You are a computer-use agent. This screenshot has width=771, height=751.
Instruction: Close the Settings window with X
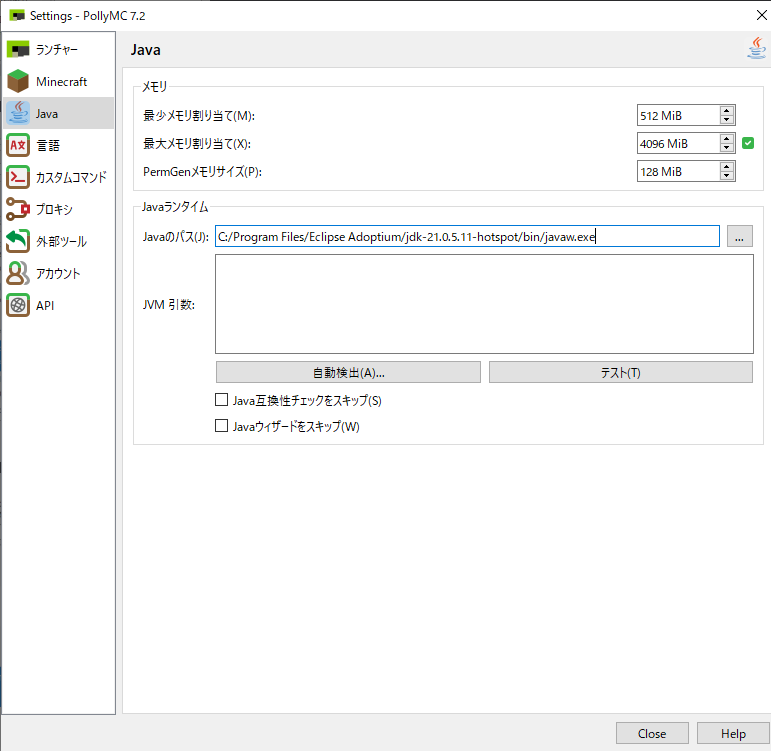click(761, 15)
